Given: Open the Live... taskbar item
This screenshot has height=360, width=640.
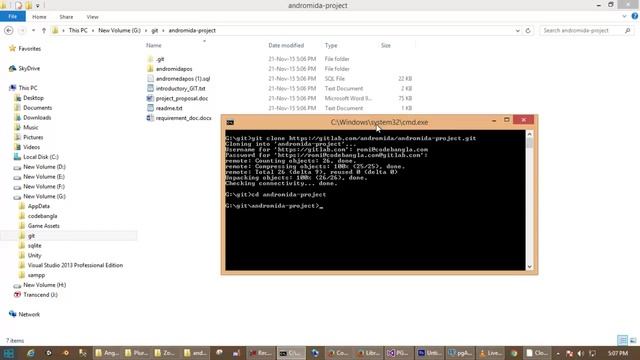Looking at the screenshot, I should 491,353.
